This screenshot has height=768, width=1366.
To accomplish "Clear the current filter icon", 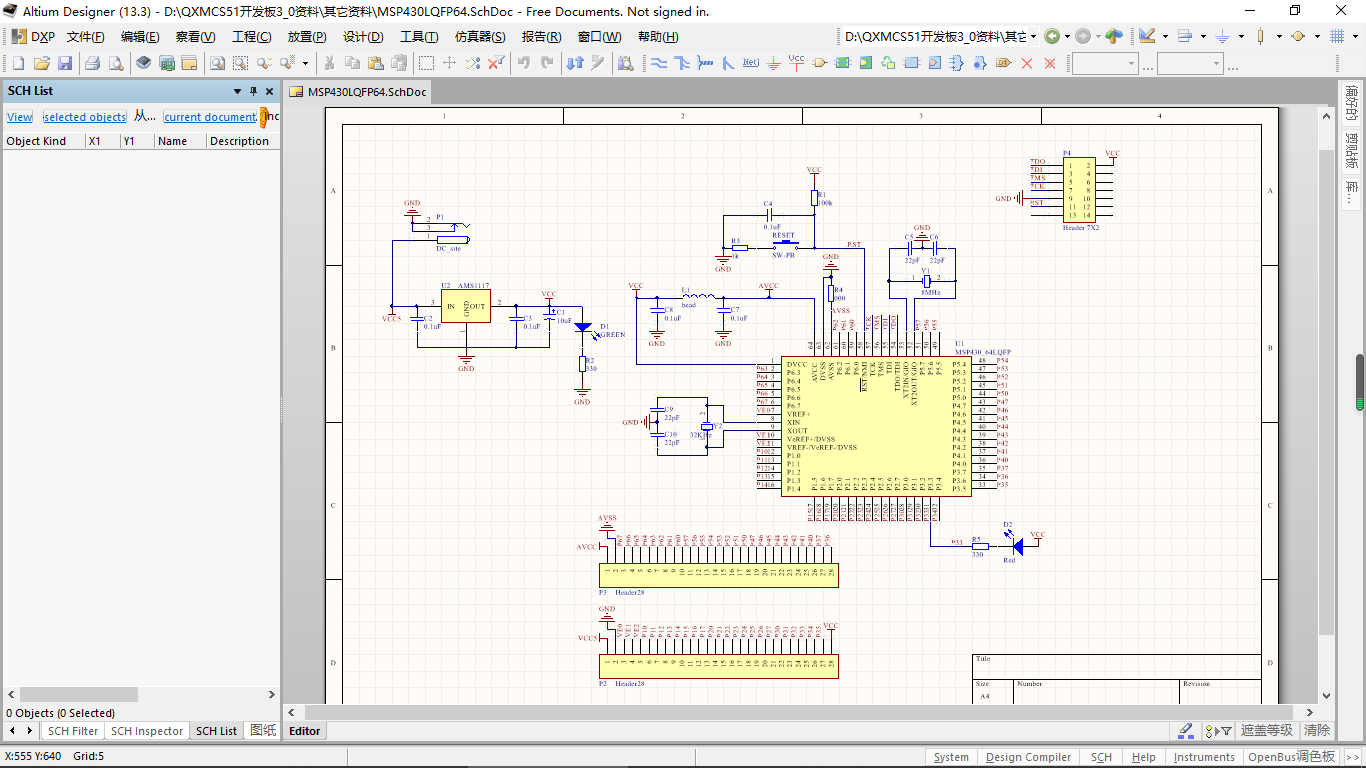I will pyautogui.click(x=496, y=63).
